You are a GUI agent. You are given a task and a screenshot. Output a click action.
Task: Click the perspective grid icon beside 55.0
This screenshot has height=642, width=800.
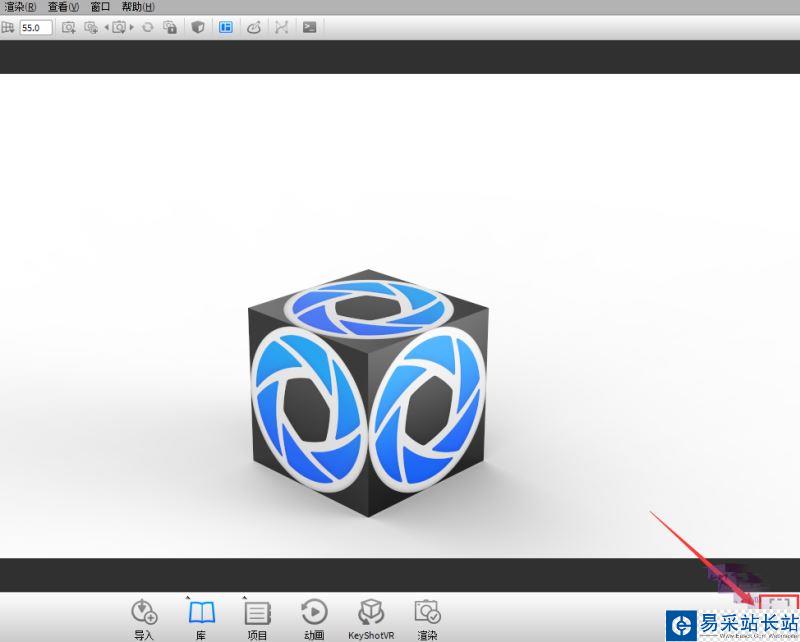8,28
